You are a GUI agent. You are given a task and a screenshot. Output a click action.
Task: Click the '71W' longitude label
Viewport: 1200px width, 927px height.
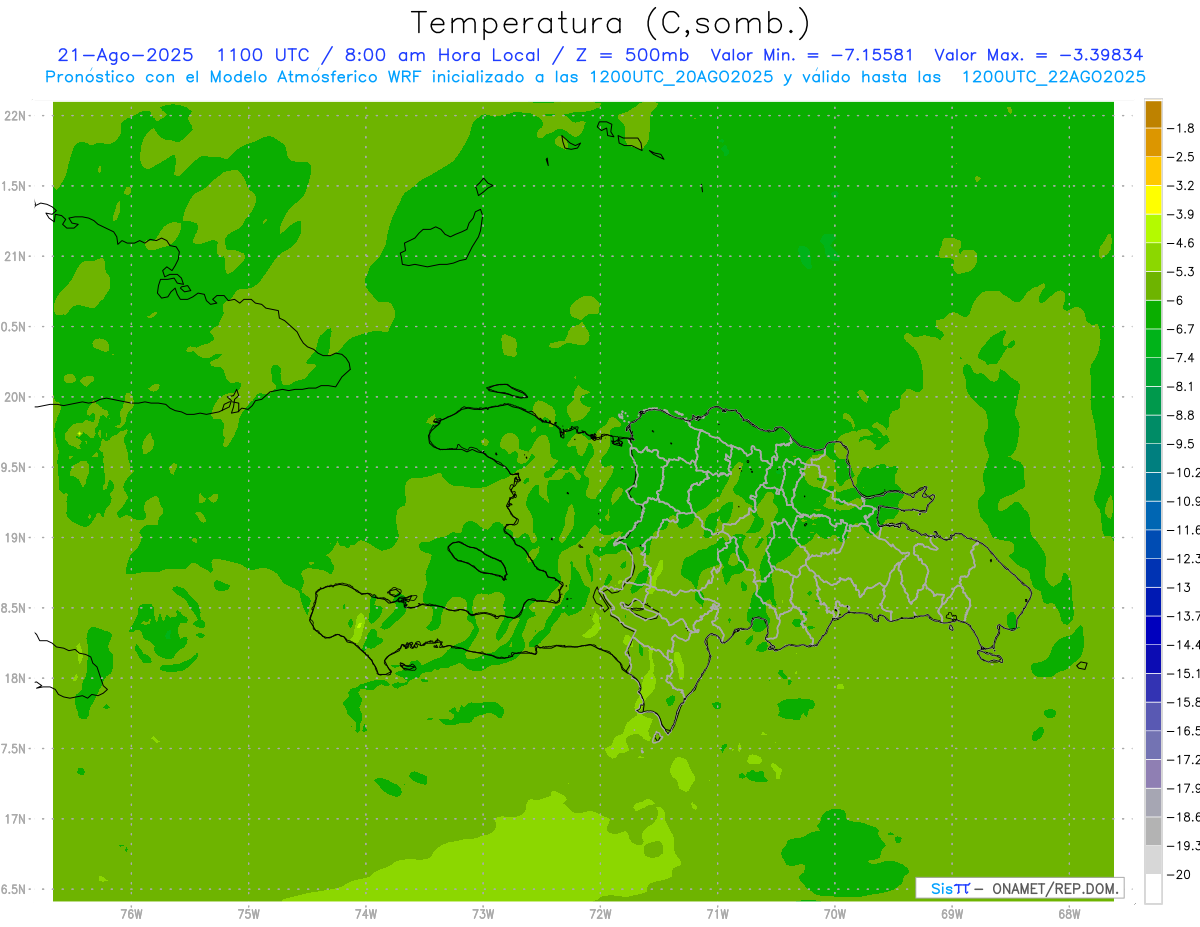pos(717,914)
